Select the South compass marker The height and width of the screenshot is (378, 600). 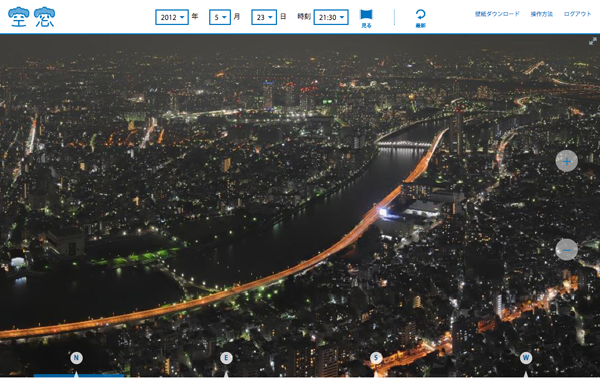tap(376, 358)
